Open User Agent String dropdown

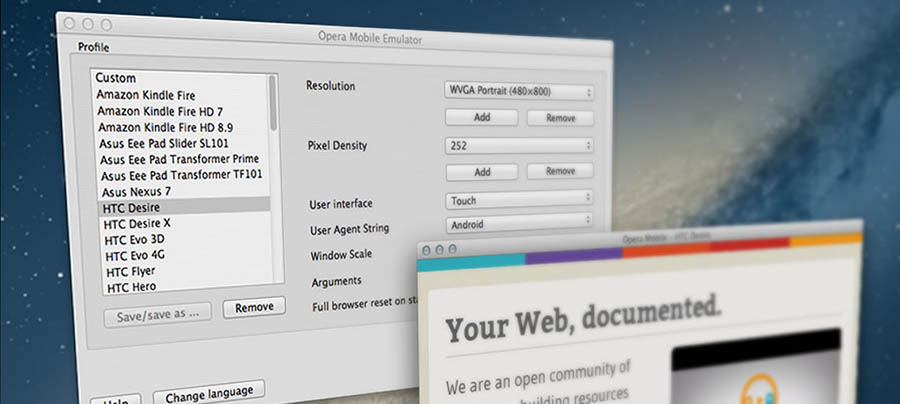519,225
